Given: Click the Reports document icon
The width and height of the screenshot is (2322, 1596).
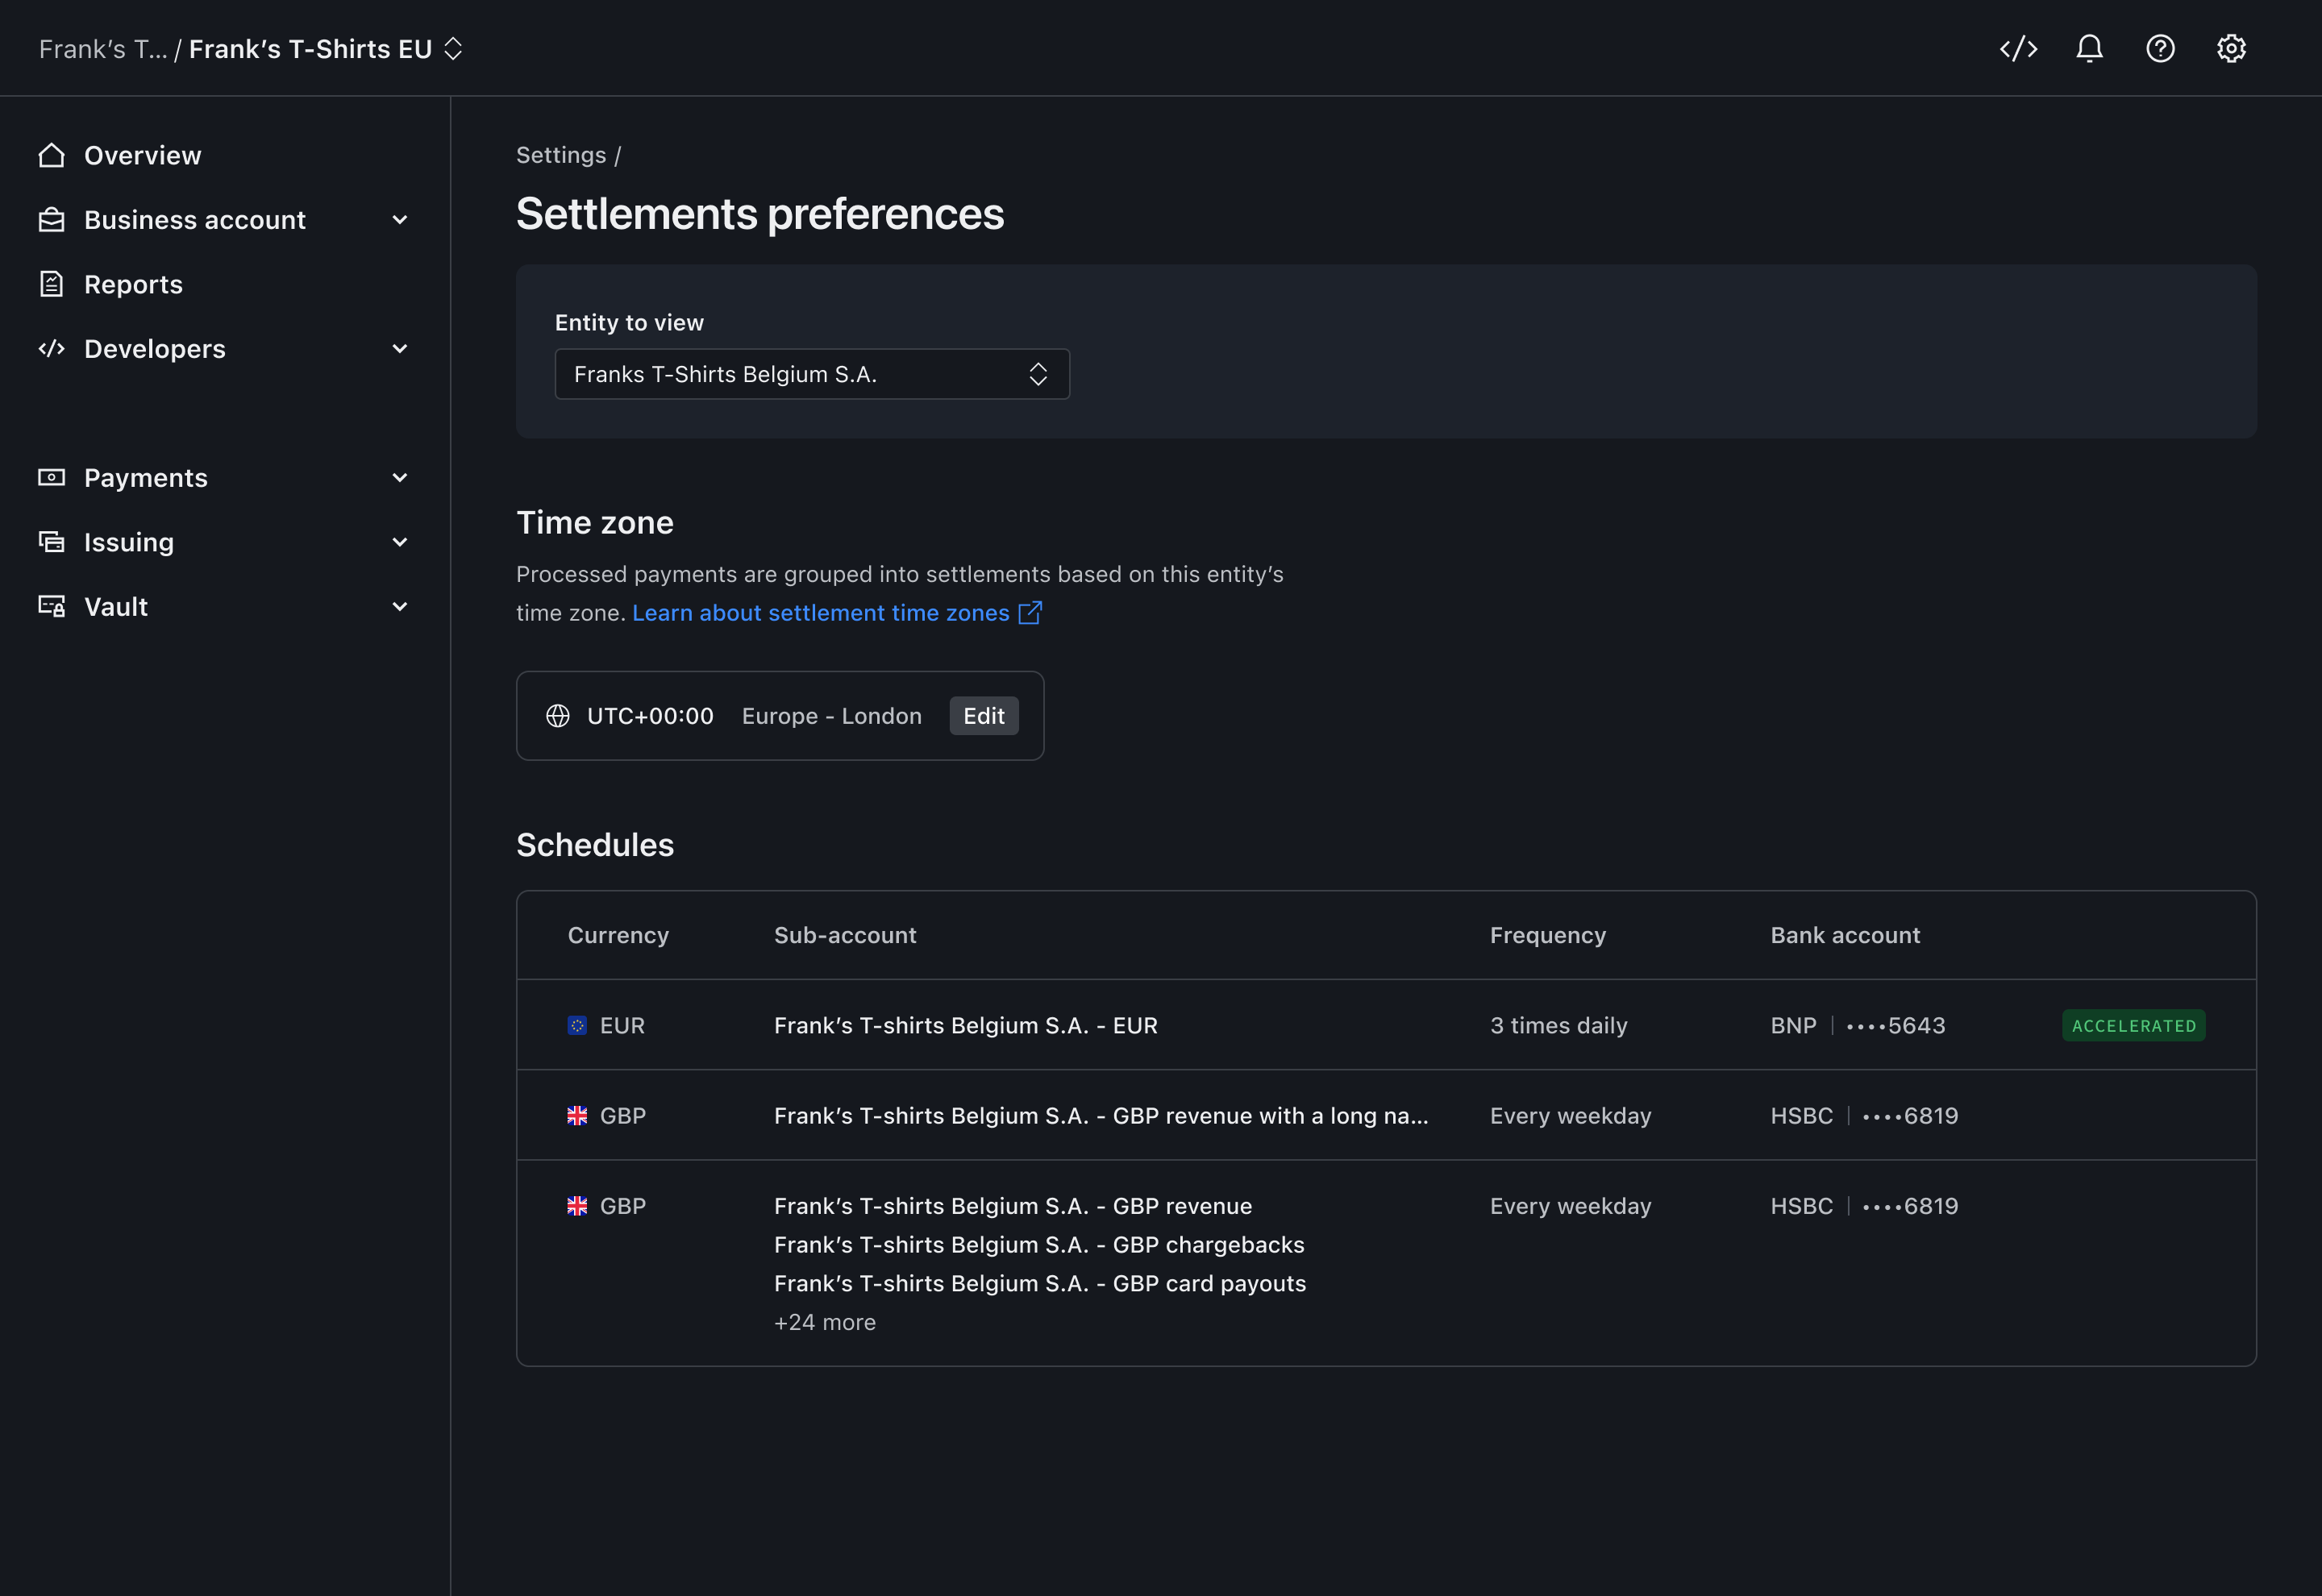Looking at the screenshot, I should coord(51,284).
